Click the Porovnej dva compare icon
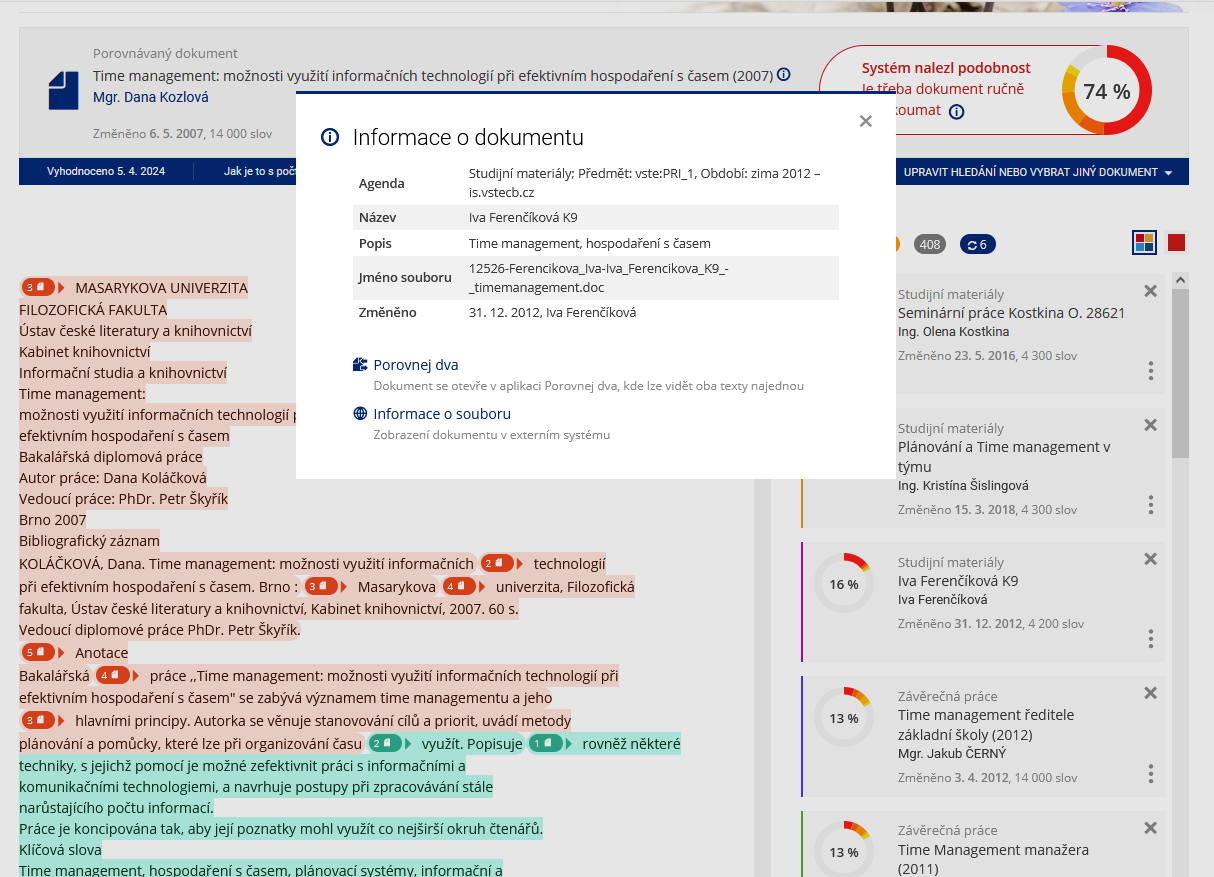The width and height of the screenshot is (1214, 877). click(360, 365)
